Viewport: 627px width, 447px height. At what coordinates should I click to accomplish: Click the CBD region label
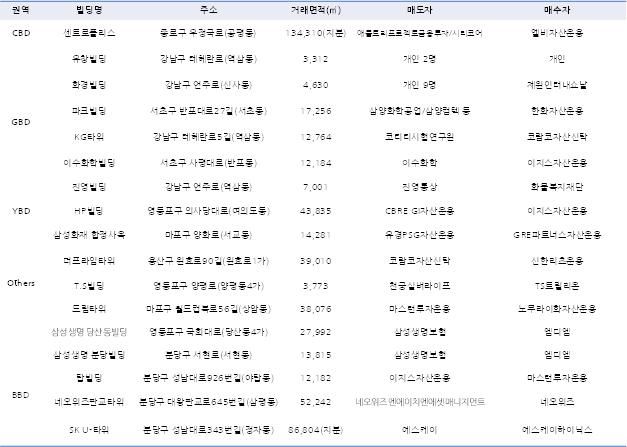click(x=21, y=32)
